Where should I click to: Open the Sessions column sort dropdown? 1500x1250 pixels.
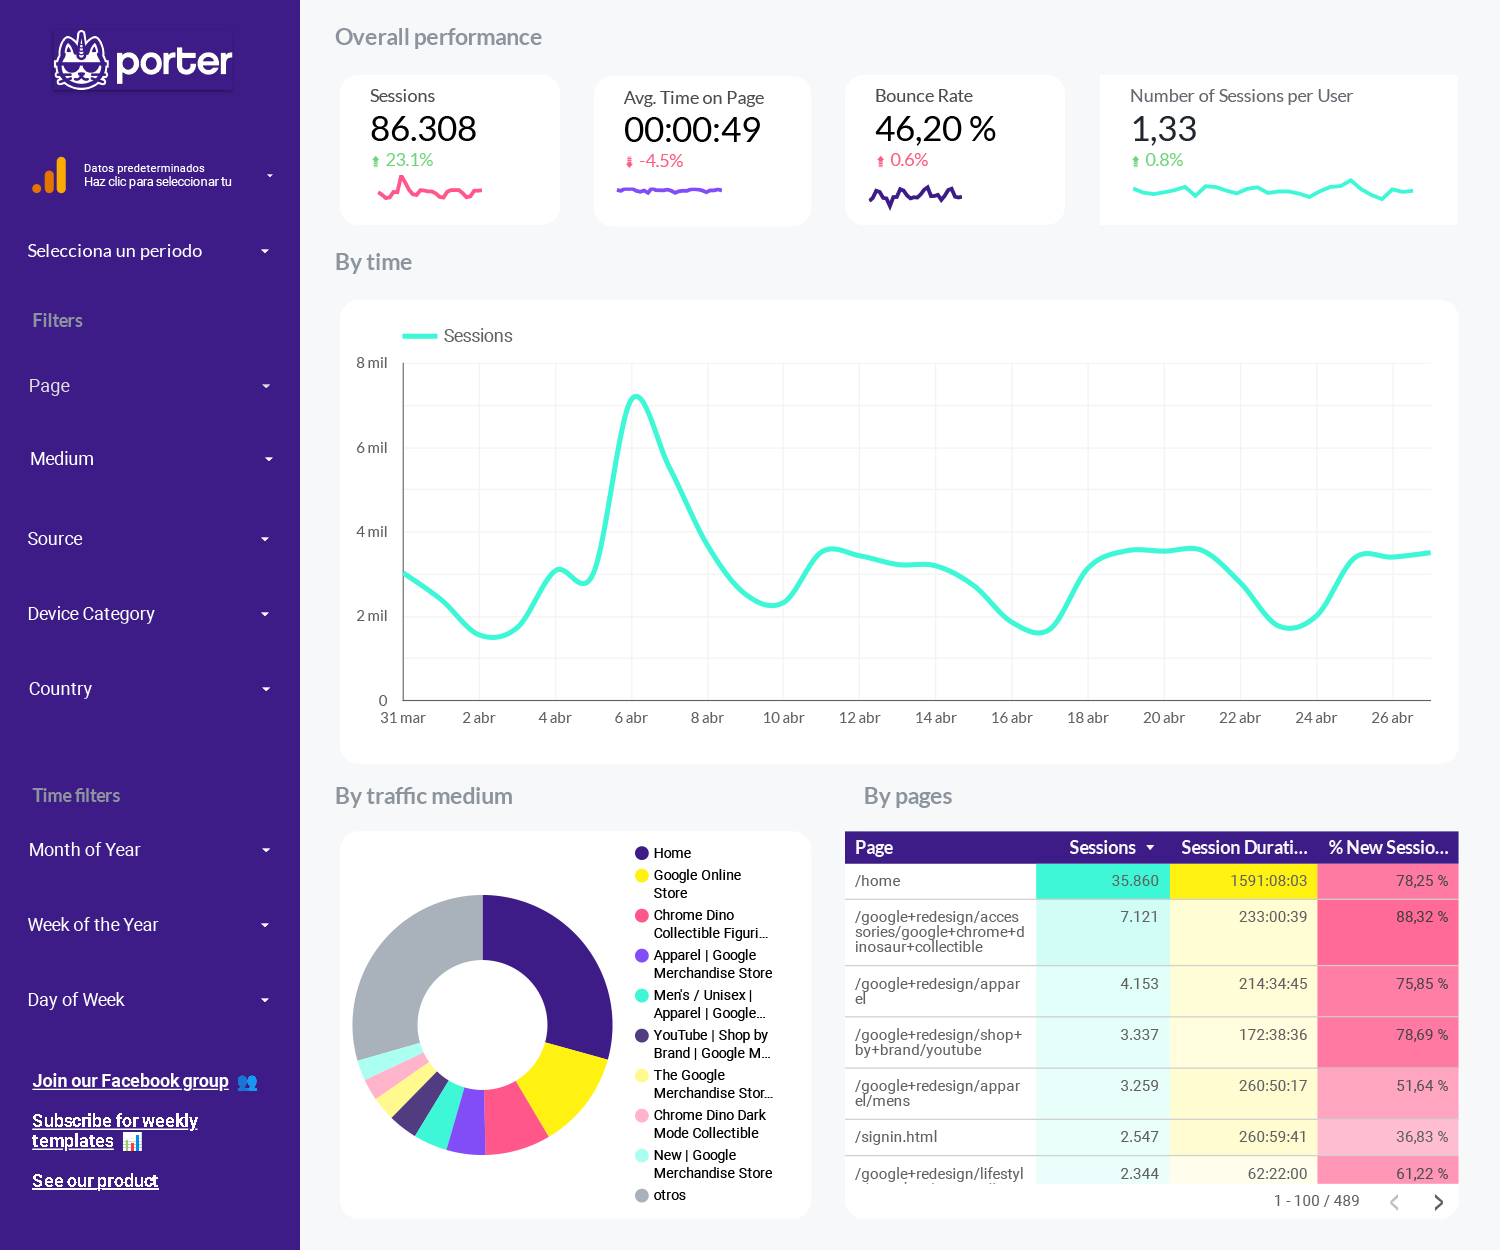click(x=1150, y=847)
